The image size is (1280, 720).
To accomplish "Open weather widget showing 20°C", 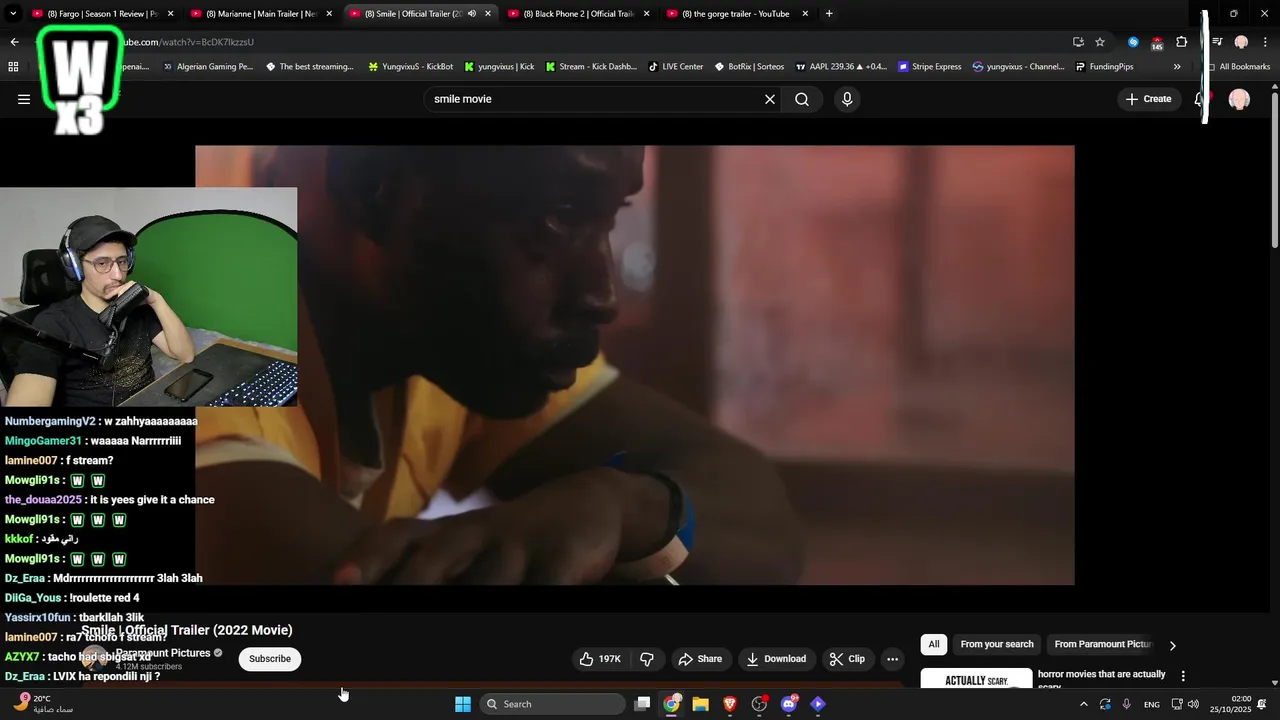I will tap(42, 704).
